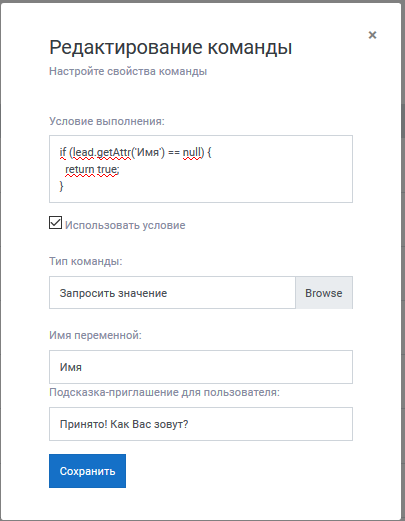The width and height of the screenshot is (405, 521).
Task: Click Browse to choose command type
Action: pyautogui.click(x=324, y=293)
